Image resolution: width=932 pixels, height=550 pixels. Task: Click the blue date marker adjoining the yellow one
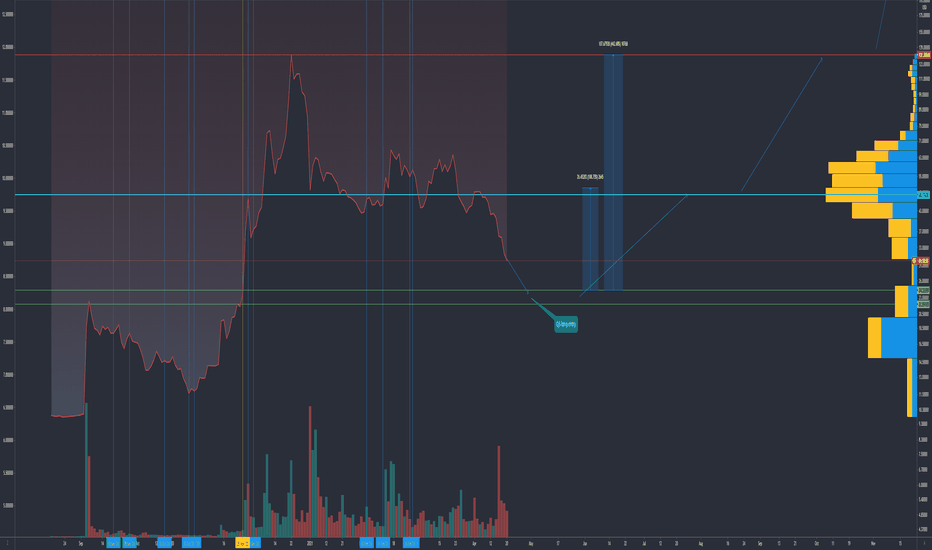coord(255,543)
